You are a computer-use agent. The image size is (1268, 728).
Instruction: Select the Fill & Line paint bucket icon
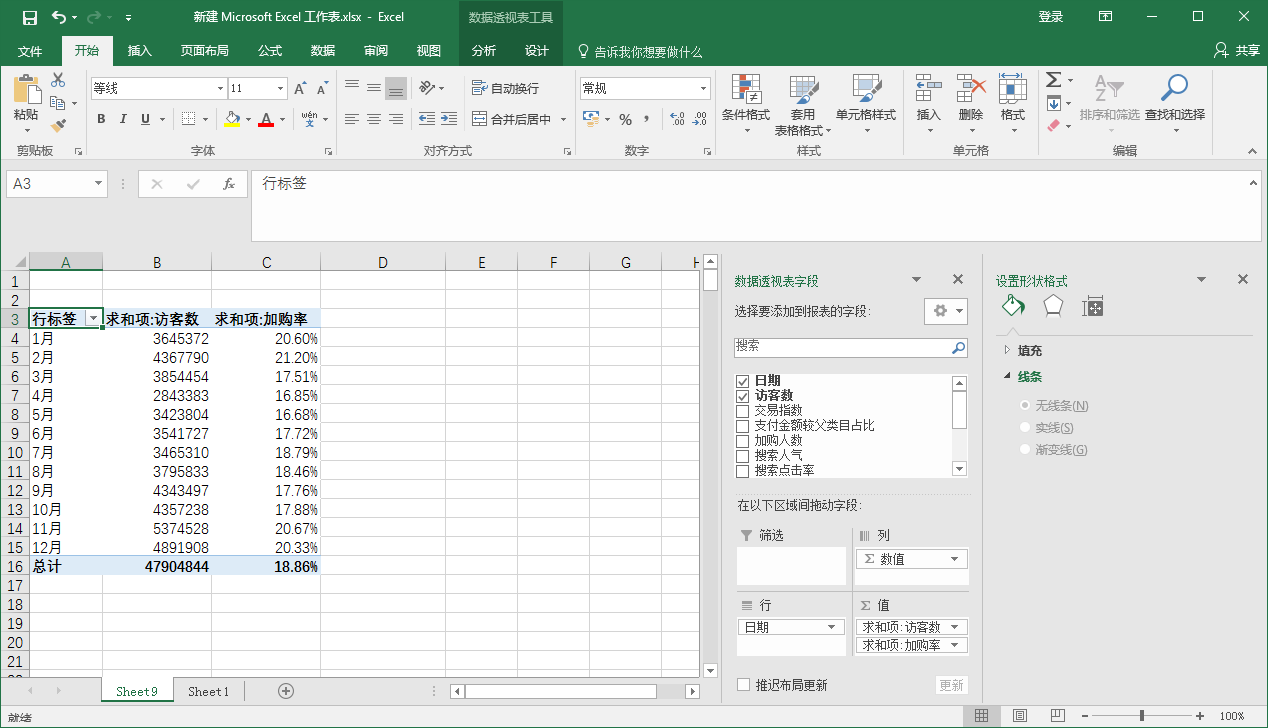coord(1013,306)
